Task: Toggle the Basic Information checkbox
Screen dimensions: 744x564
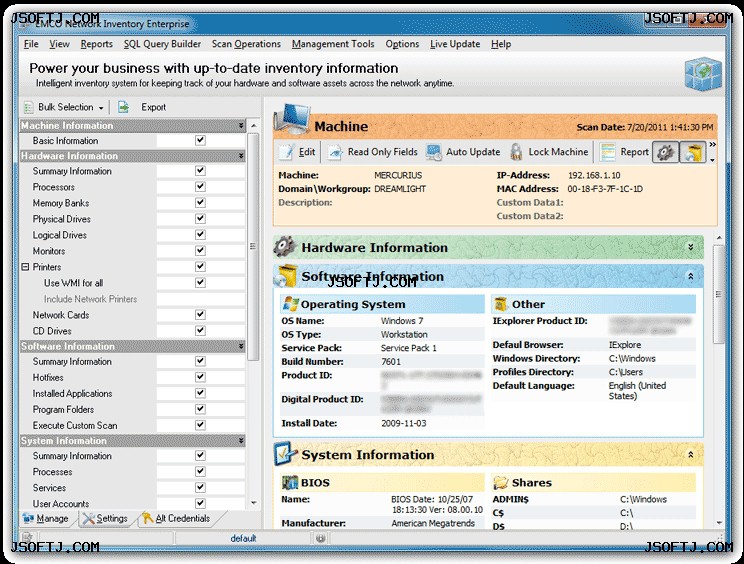Action: pos(200,140)
